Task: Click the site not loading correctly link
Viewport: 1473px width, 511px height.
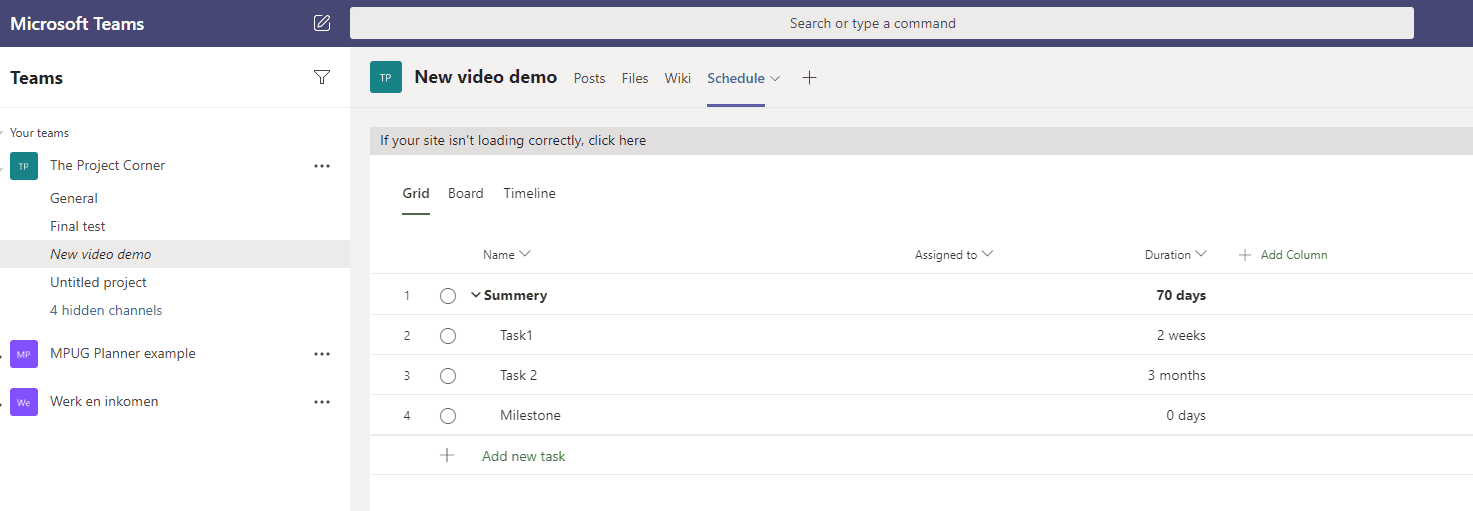Action: [x=513, y=140]
